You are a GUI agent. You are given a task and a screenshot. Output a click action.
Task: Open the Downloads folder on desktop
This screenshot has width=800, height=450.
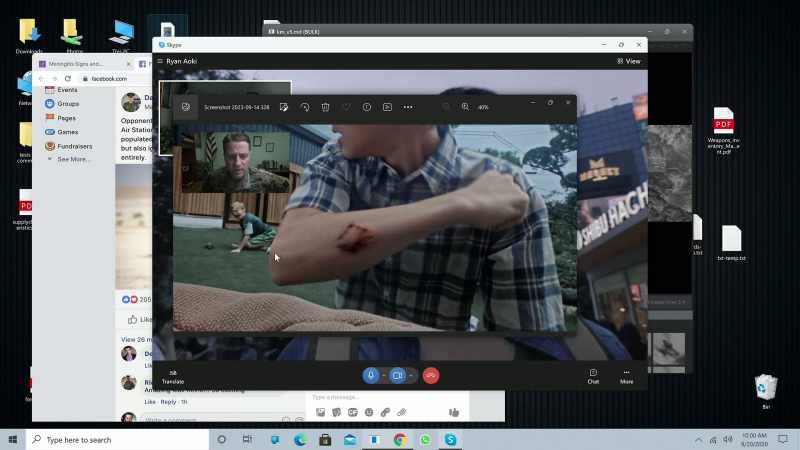pyautogui.click(x=29, y=36)
